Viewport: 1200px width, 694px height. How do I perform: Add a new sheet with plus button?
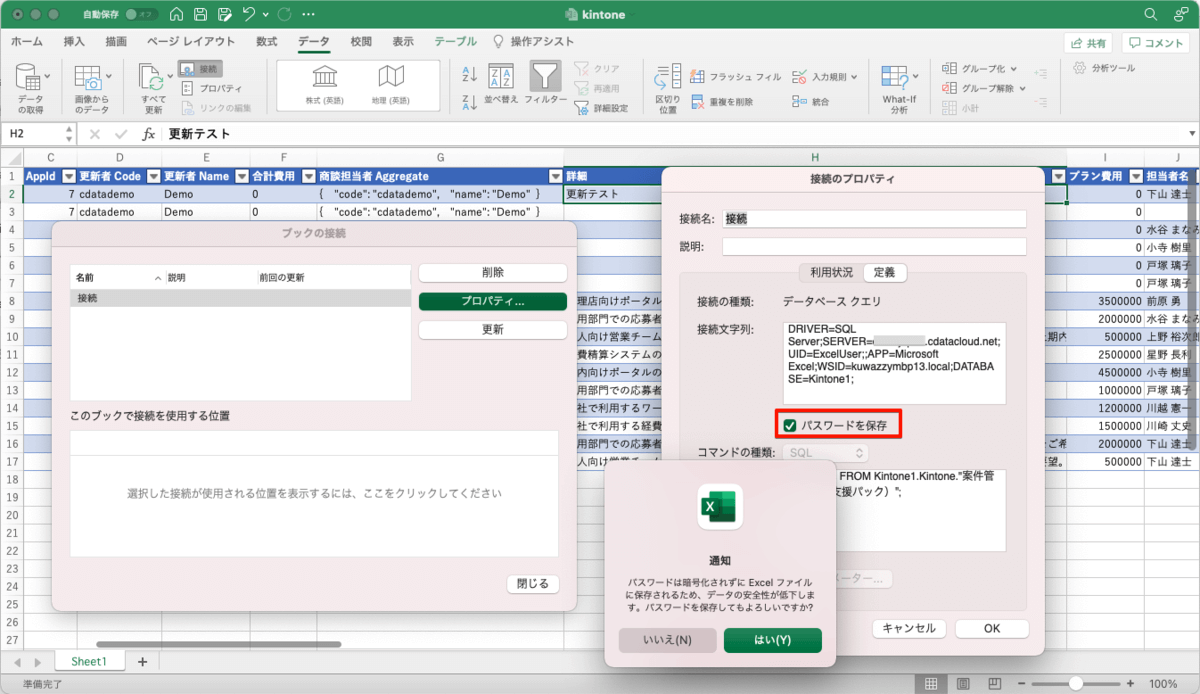pos(142,662)
